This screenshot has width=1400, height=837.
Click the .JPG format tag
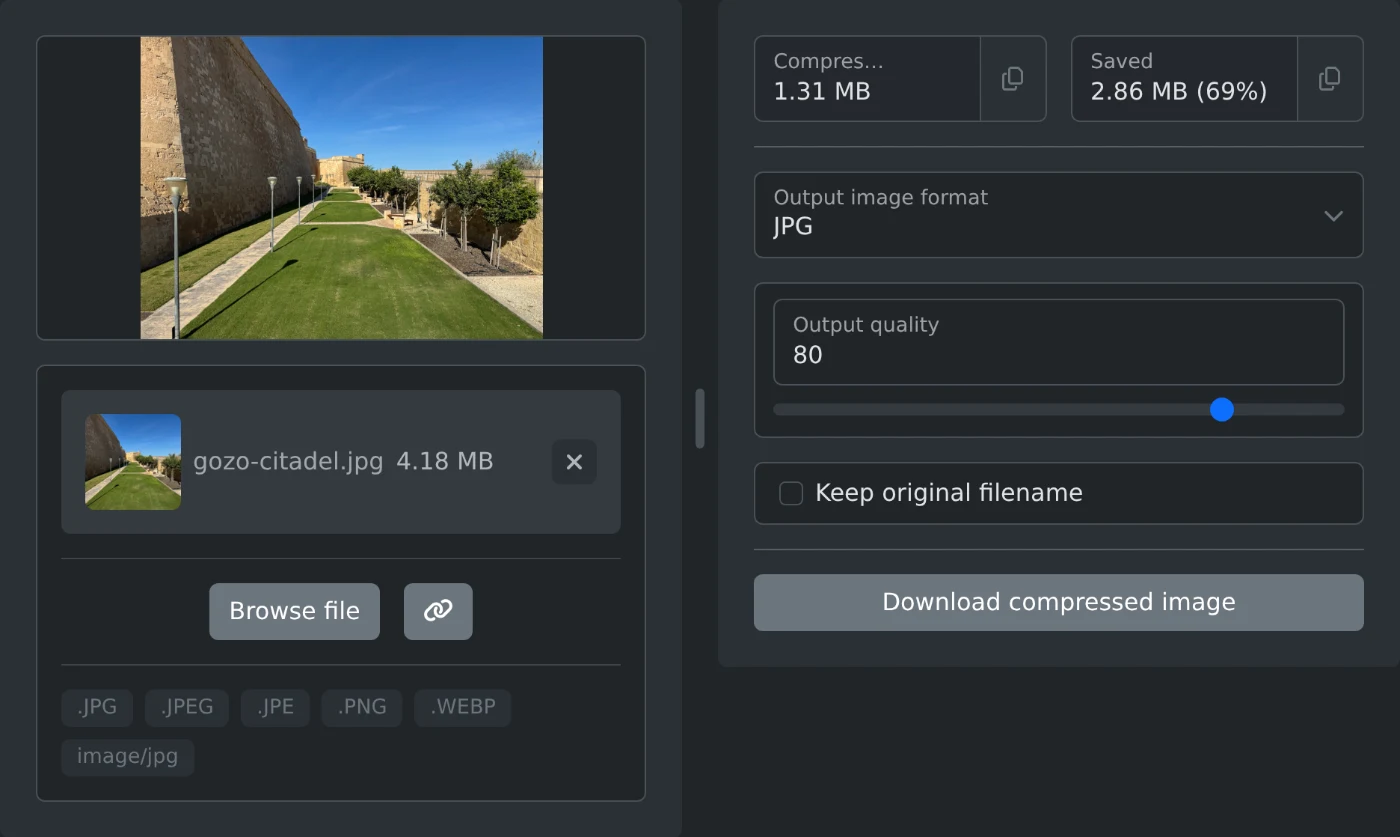click(97, 707)
